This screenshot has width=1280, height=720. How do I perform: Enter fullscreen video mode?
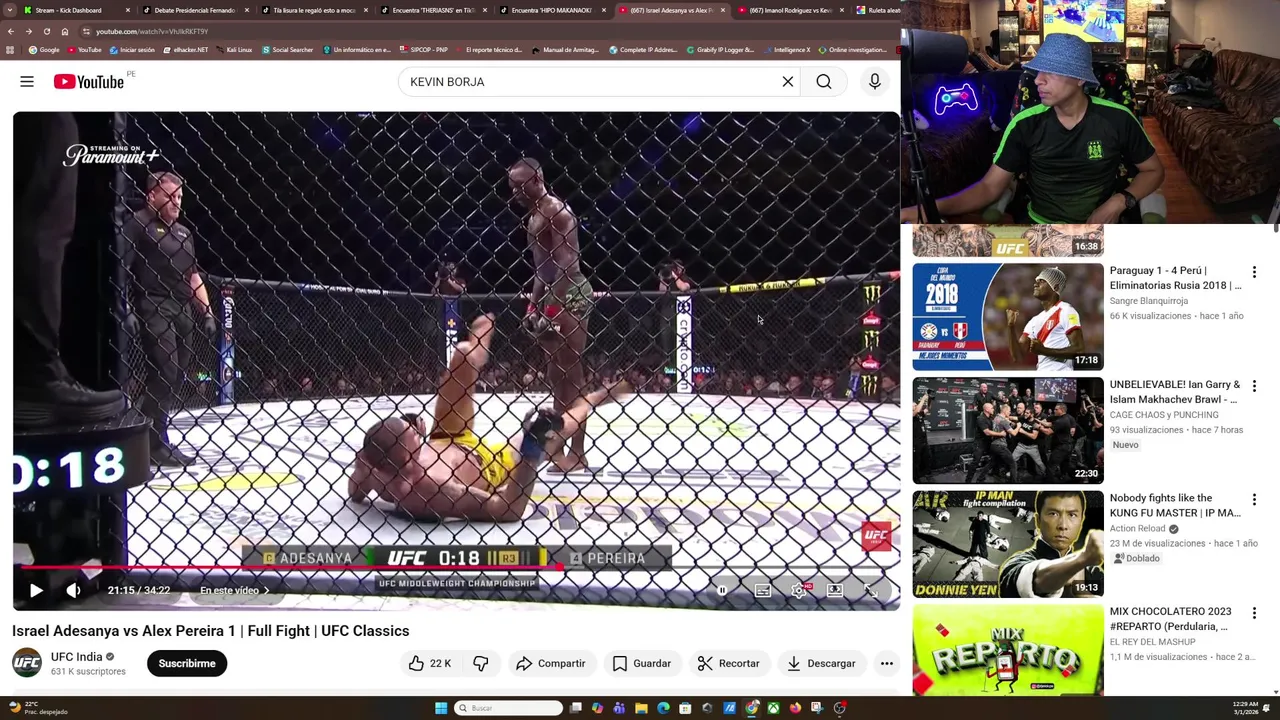pyautogui.click(x=871, y=590)
